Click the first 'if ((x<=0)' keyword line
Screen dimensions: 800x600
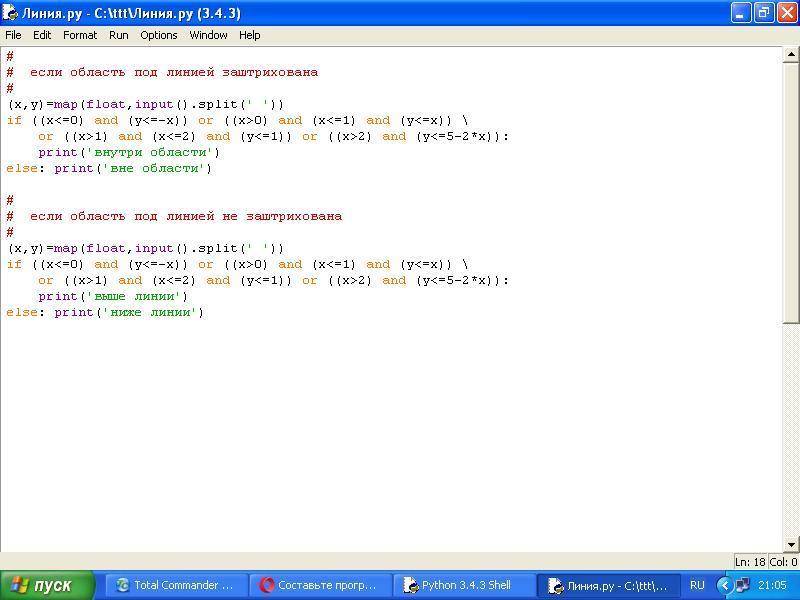click(237, 120)
